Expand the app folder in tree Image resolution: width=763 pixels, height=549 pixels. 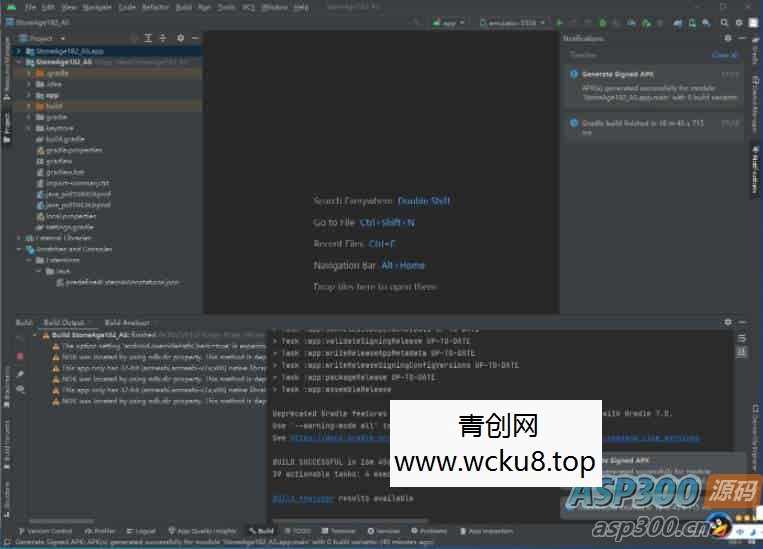(x=28, y=95)
